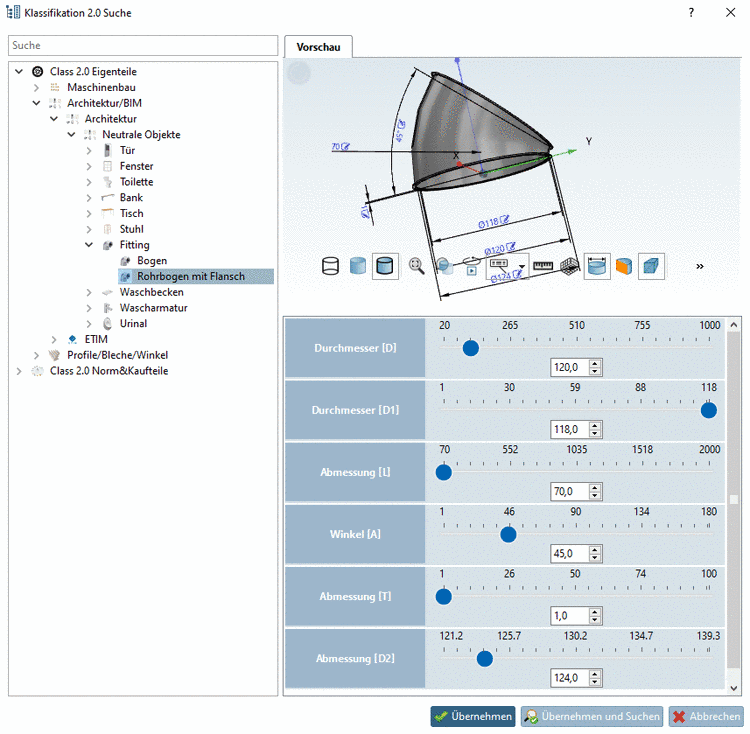
Task: Switch to Vorschau tab
Action: [x=319, y=47]
